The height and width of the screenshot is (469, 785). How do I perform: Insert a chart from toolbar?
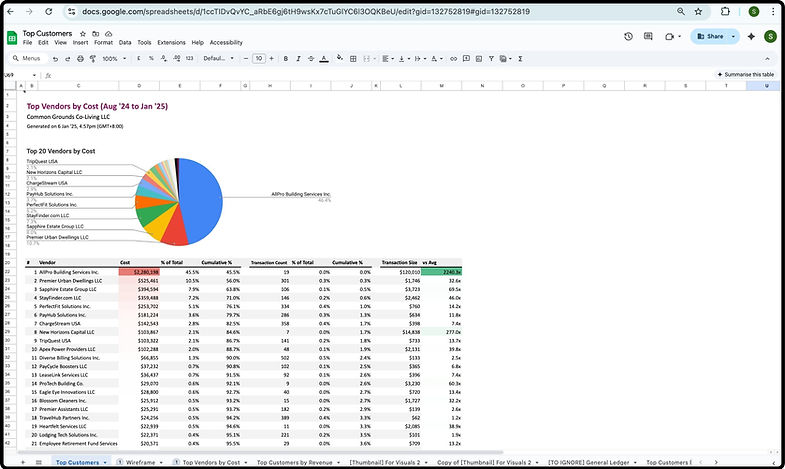479,59
